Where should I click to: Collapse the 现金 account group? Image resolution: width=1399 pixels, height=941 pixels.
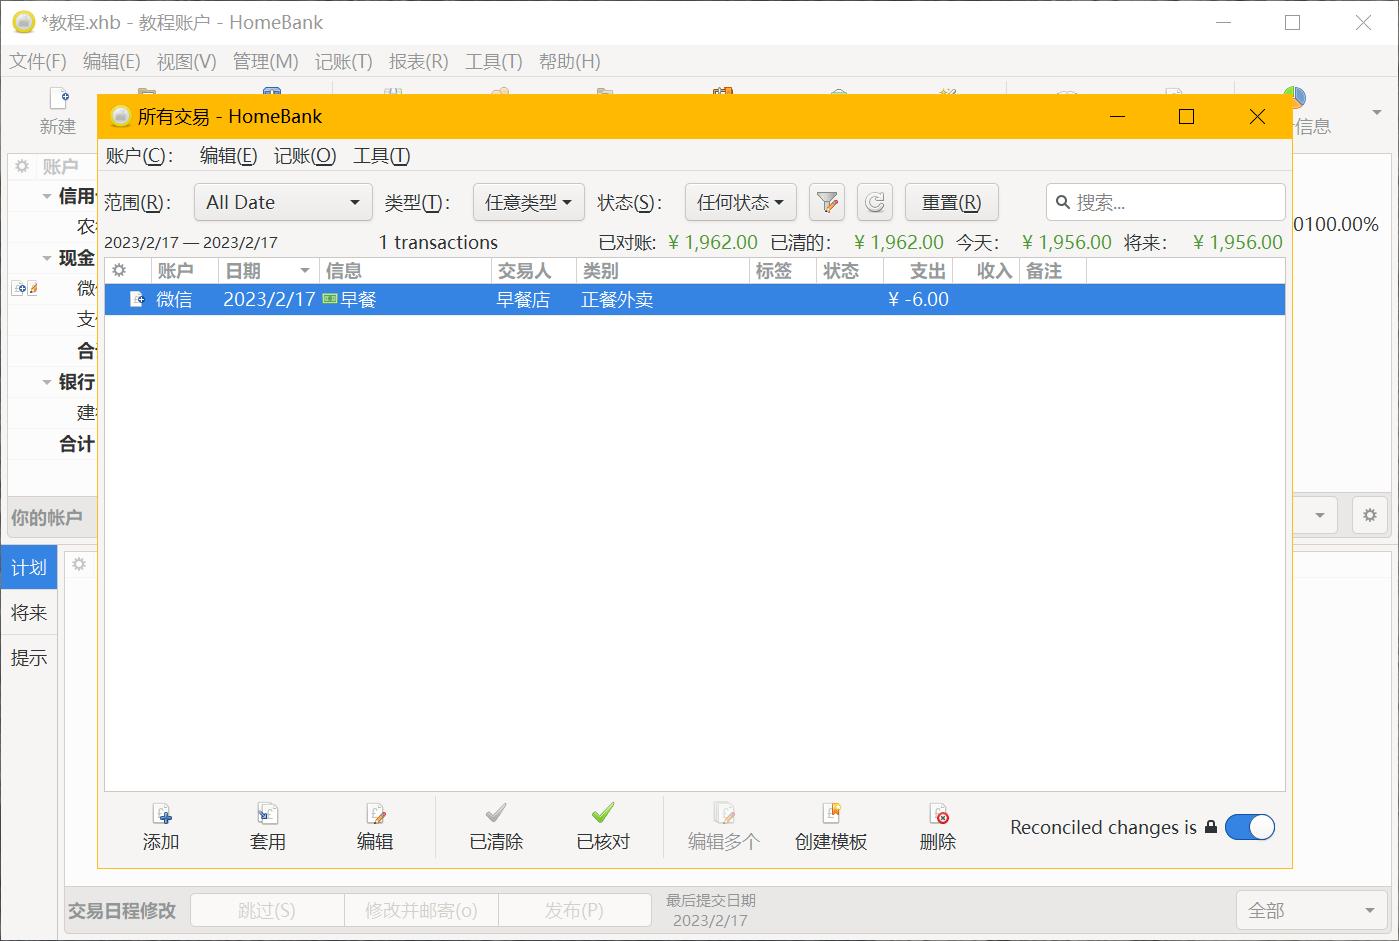tap(47, 258)
